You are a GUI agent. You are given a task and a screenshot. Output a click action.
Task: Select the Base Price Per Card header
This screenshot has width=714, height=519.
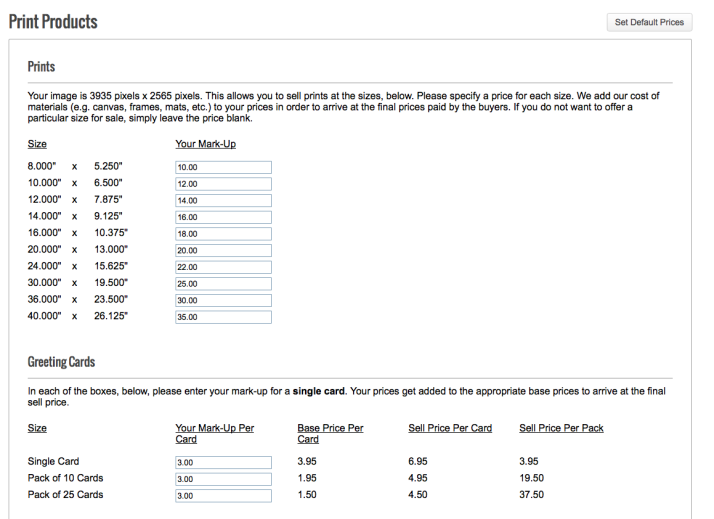tap(330, 433)
